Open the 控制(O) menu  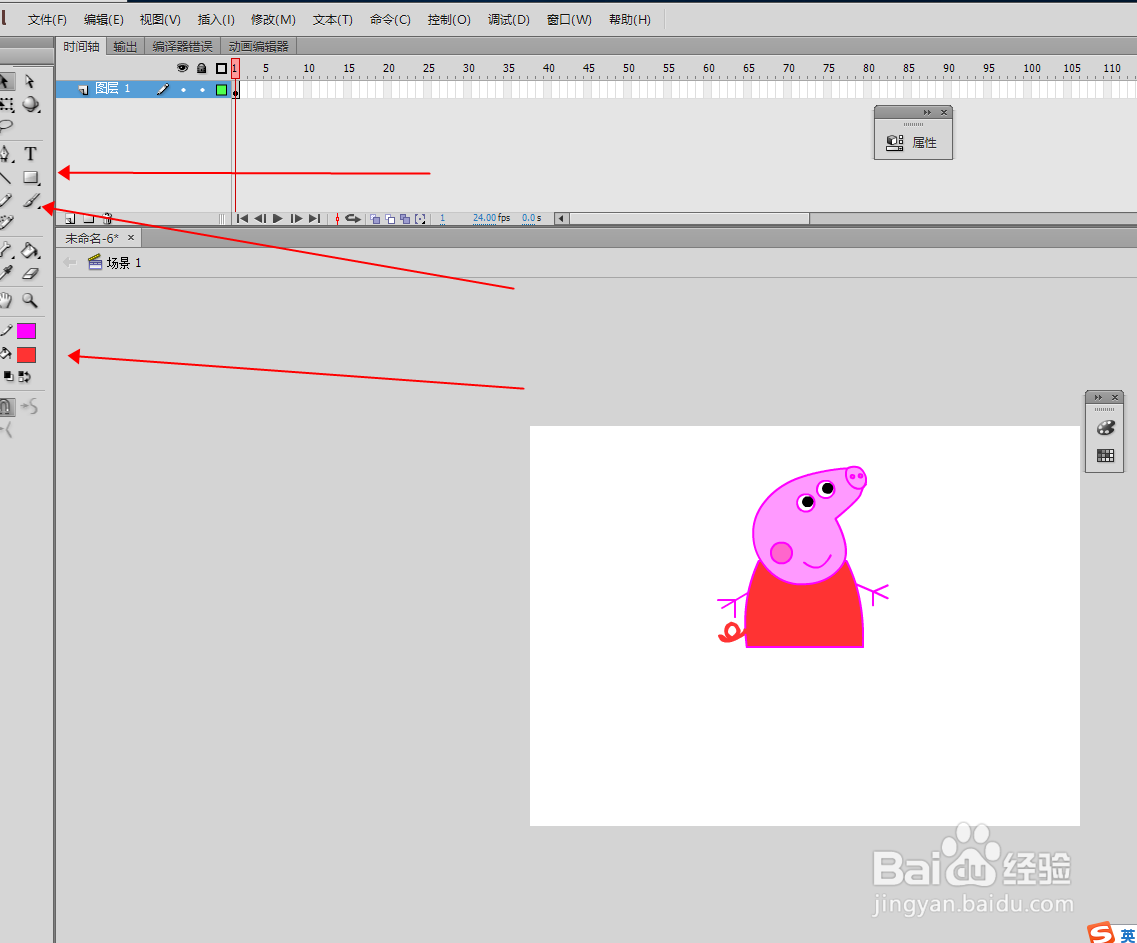click(449, 20)
